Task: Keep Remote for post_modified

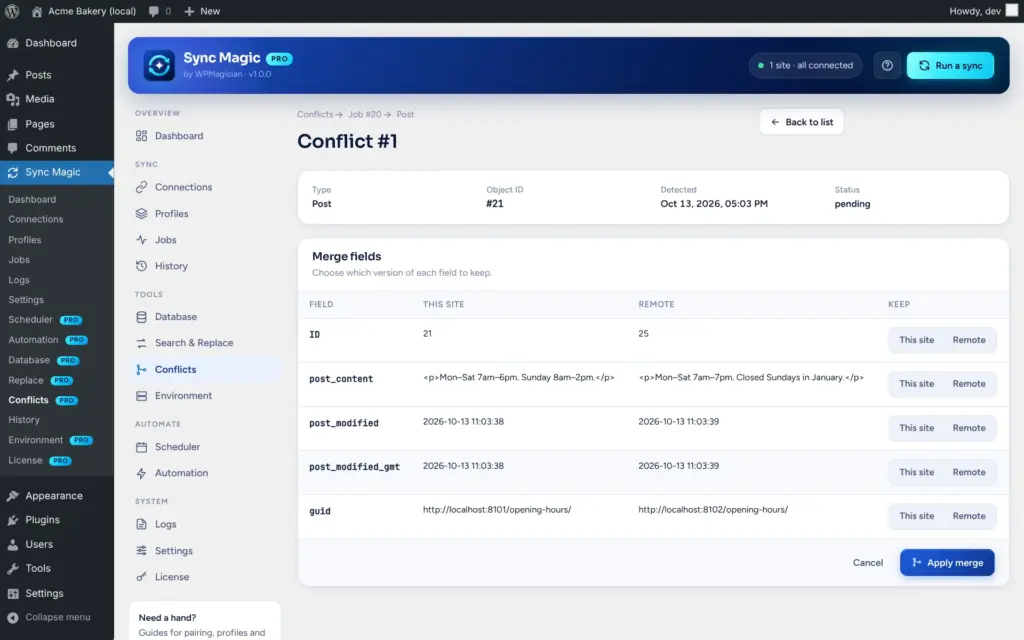Action: click(x=968, y=428)
